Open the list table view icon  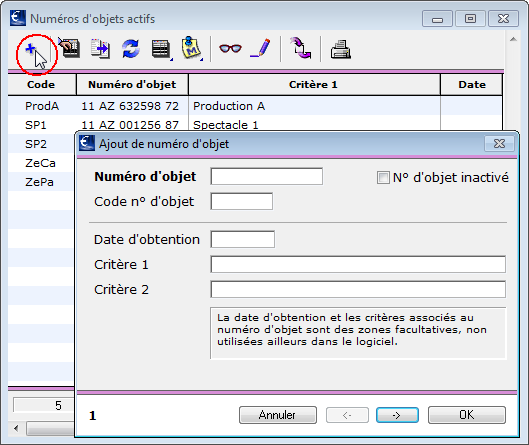161,49
